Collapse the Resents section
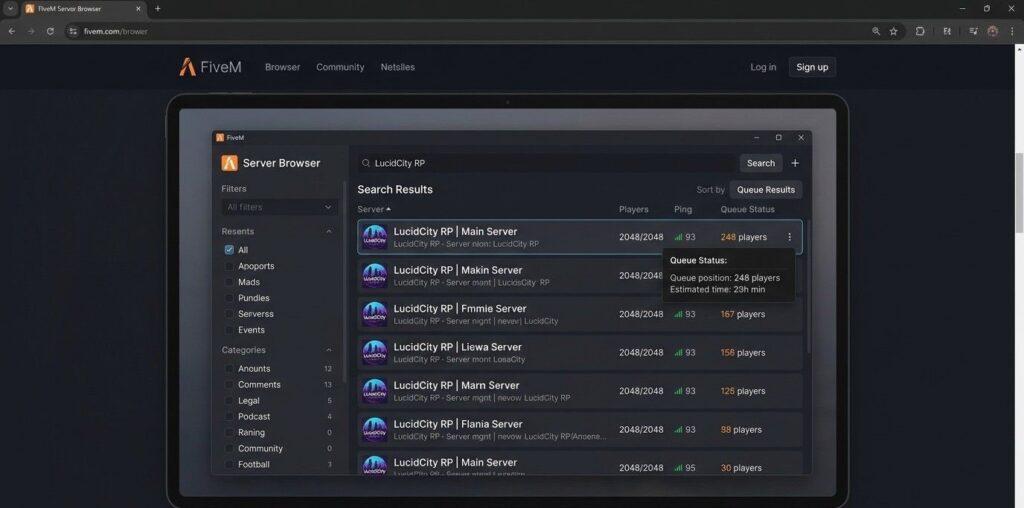Screen dimensions: 1024x508 click(328, 231)
